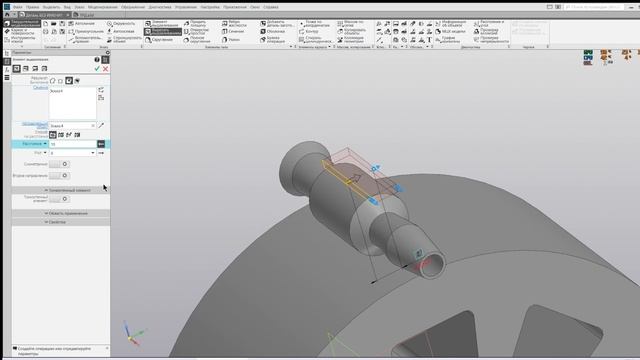Toggle the Thin-walled element switch
The image size is (640, 360).
tap(60, 199)
